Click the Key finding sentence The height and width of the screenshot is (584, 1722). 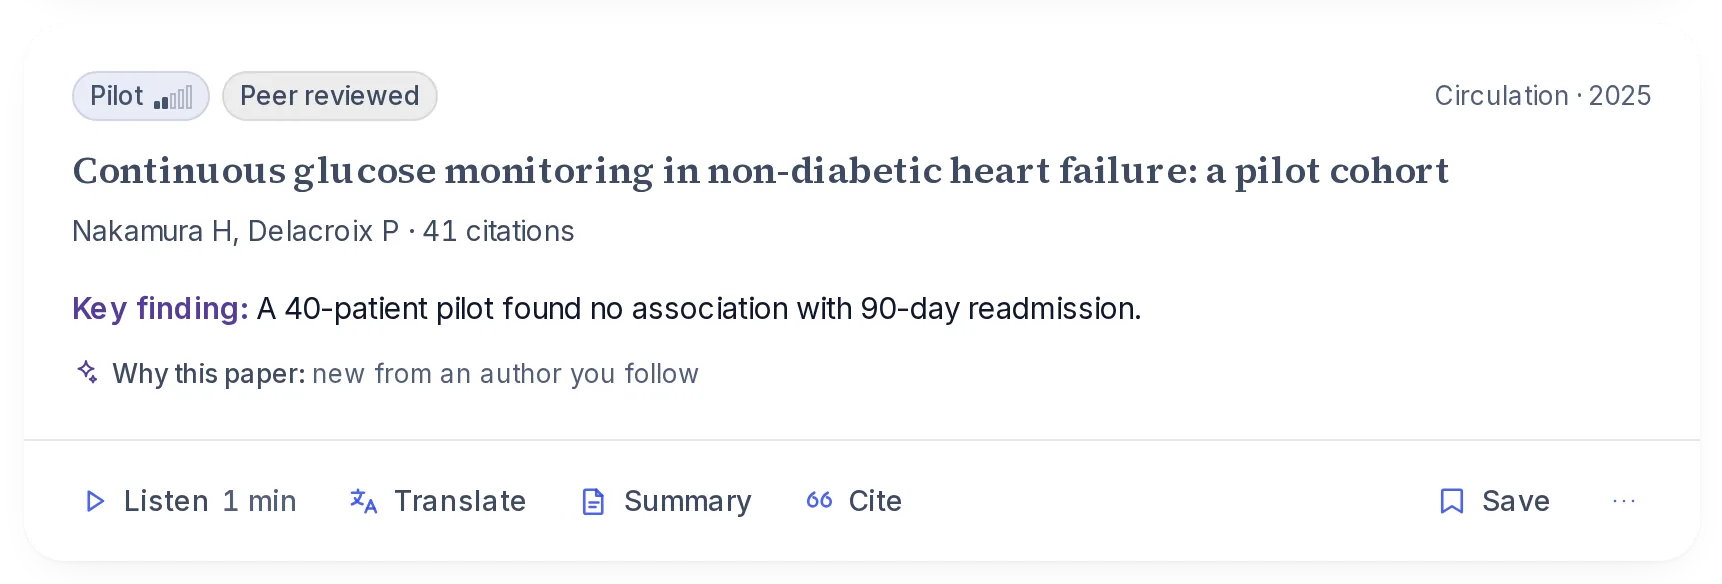click(x=699, y=309)
